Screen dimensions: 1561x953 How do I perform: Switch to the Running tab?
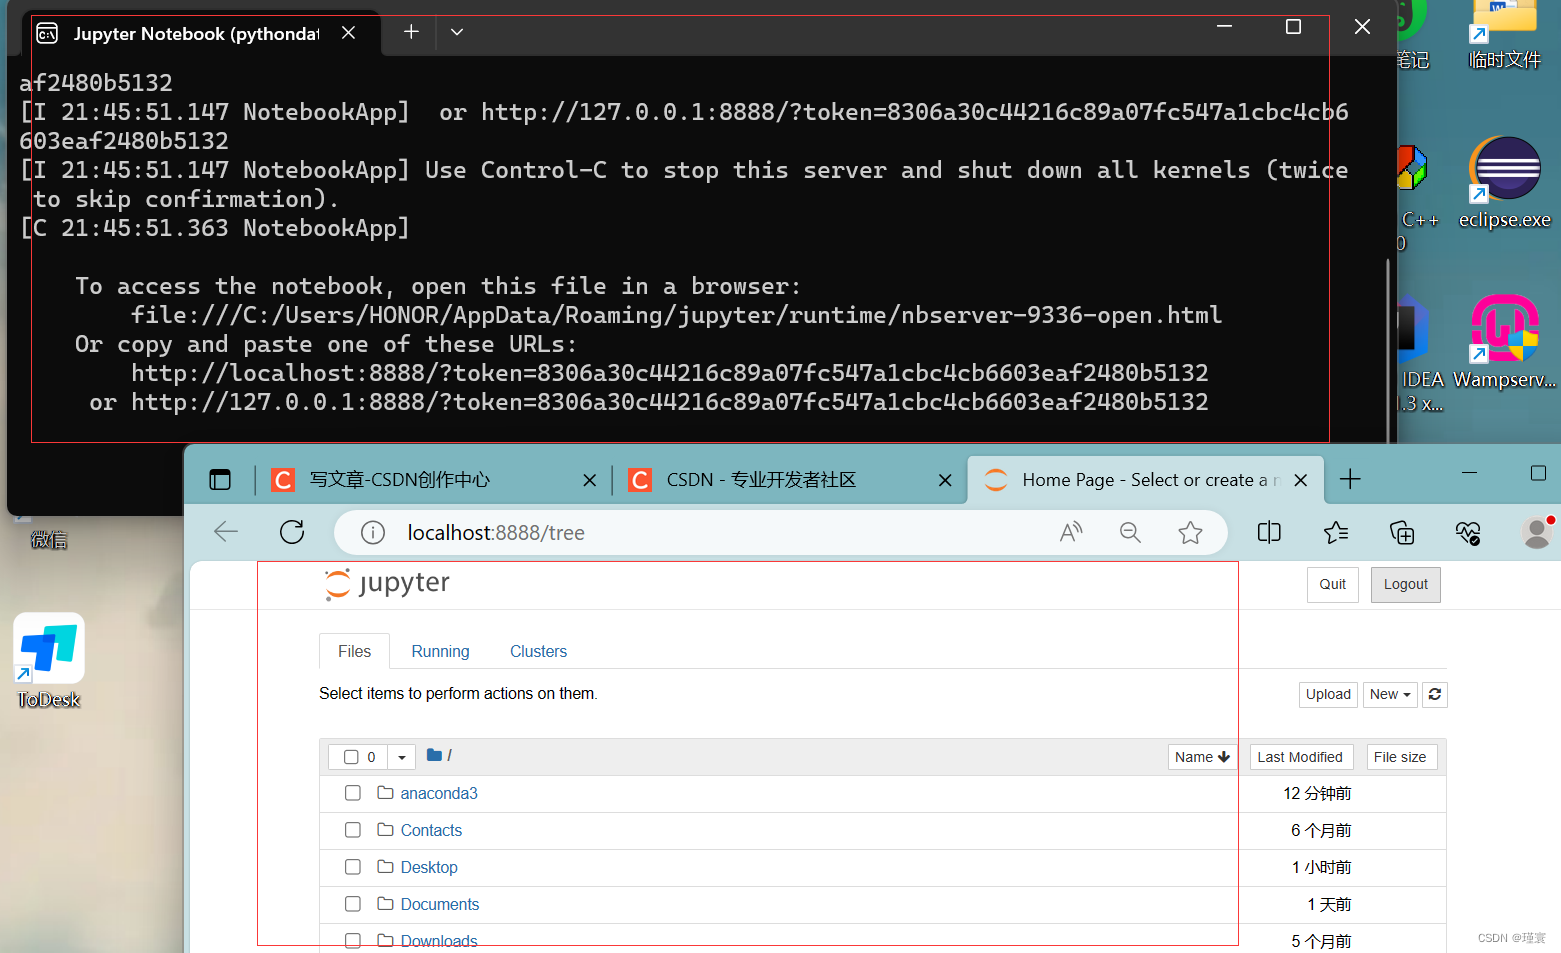(x=440, y=651)
